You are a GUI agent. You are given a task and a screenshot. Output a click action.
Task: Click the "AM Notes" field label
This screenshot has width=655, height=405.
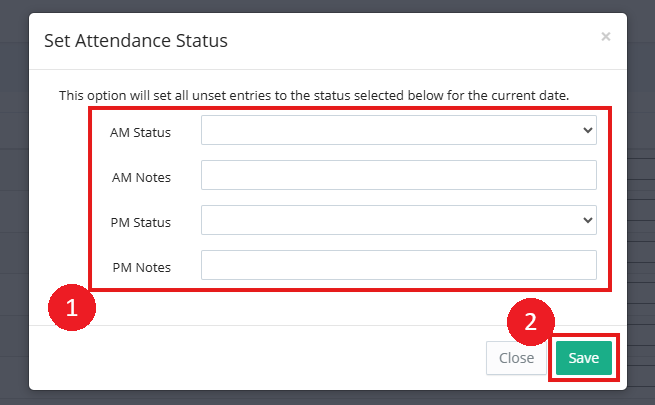coord(141,177)
